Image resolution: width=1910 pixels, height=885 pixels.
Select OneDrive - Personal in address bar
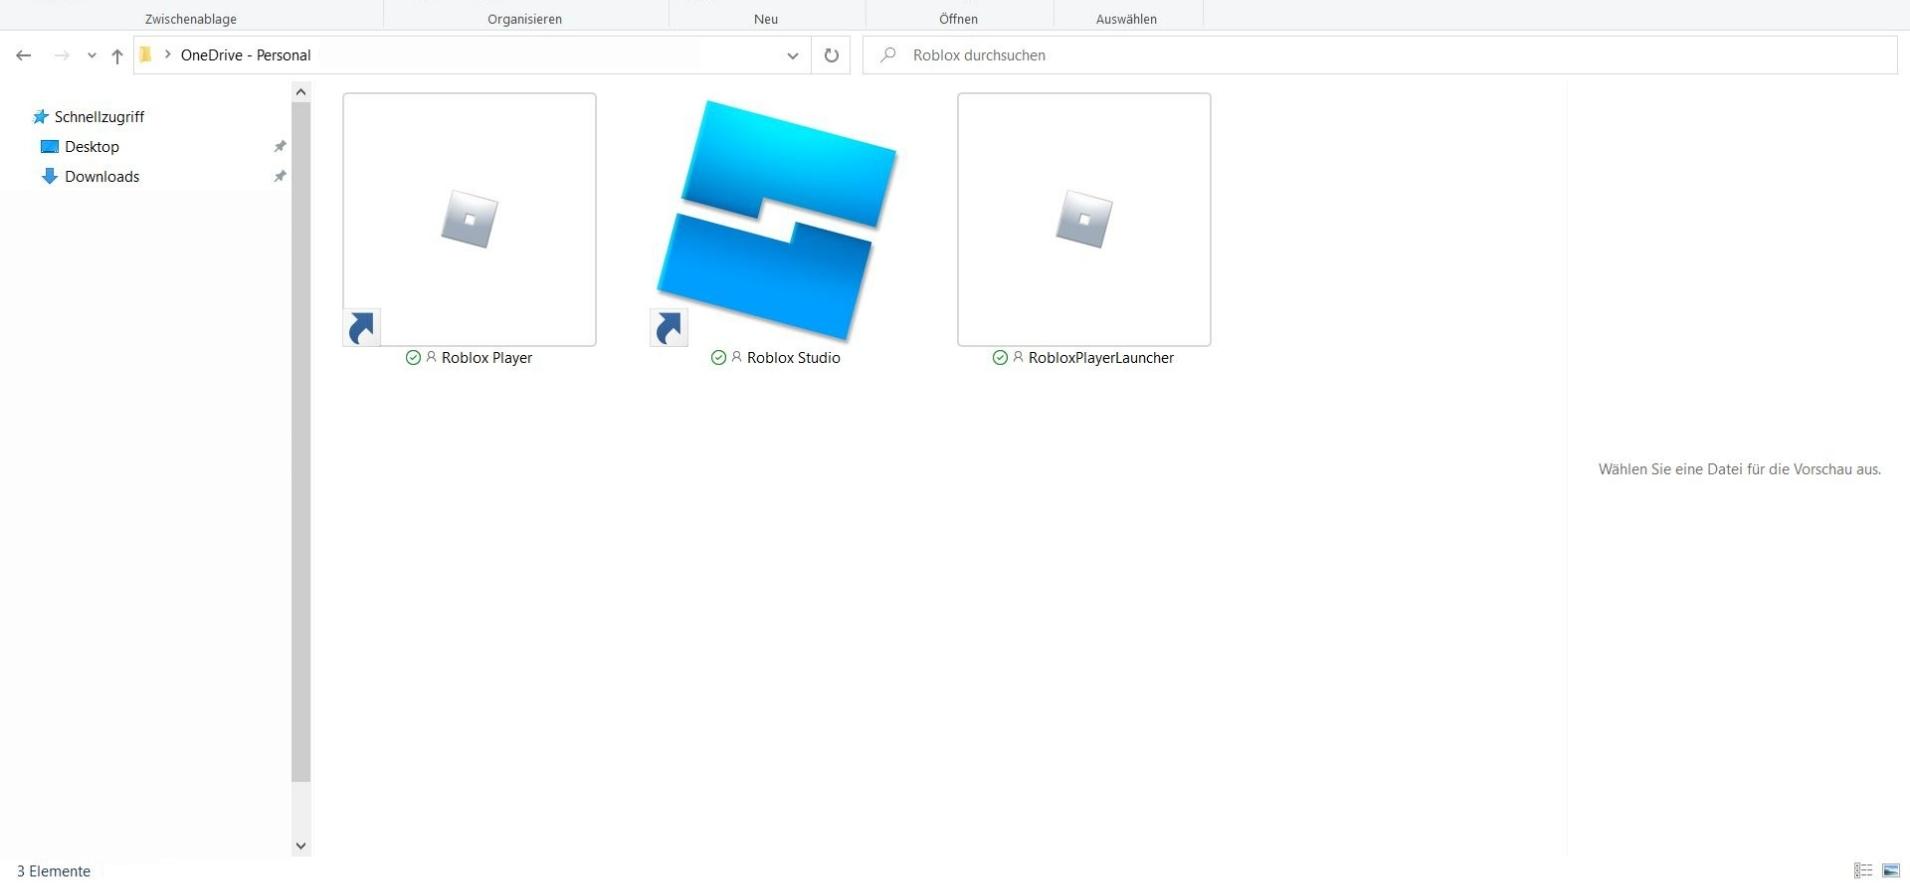pos(246,55)
